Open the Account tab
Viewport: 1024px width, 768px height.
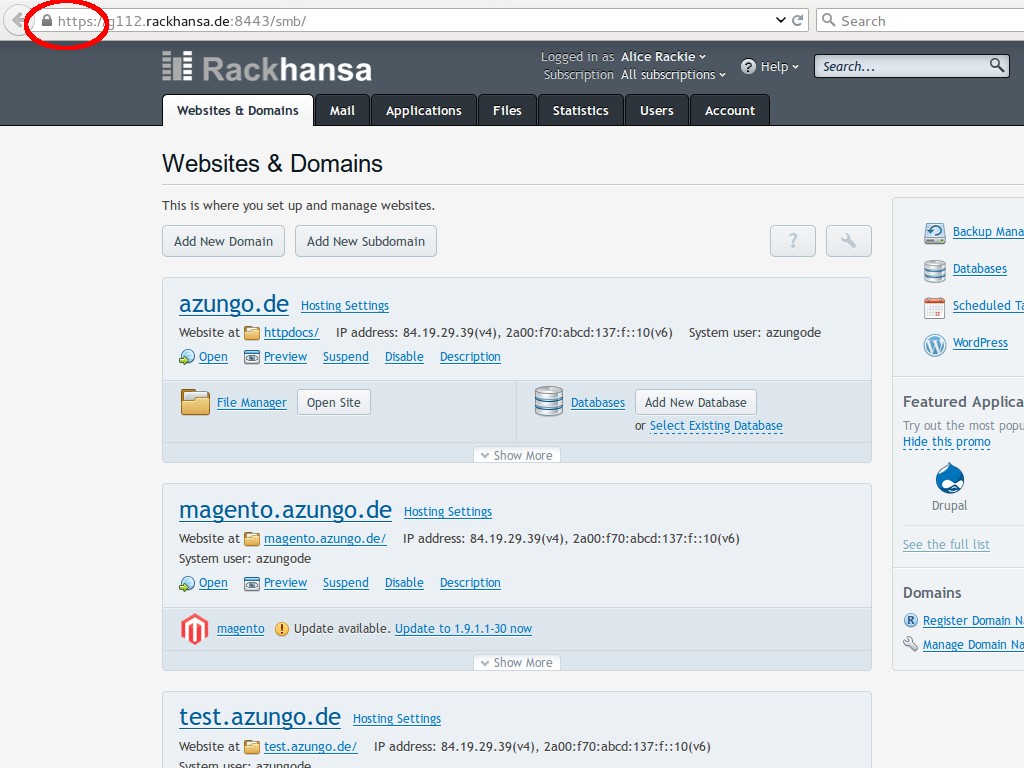coord(729,110)
